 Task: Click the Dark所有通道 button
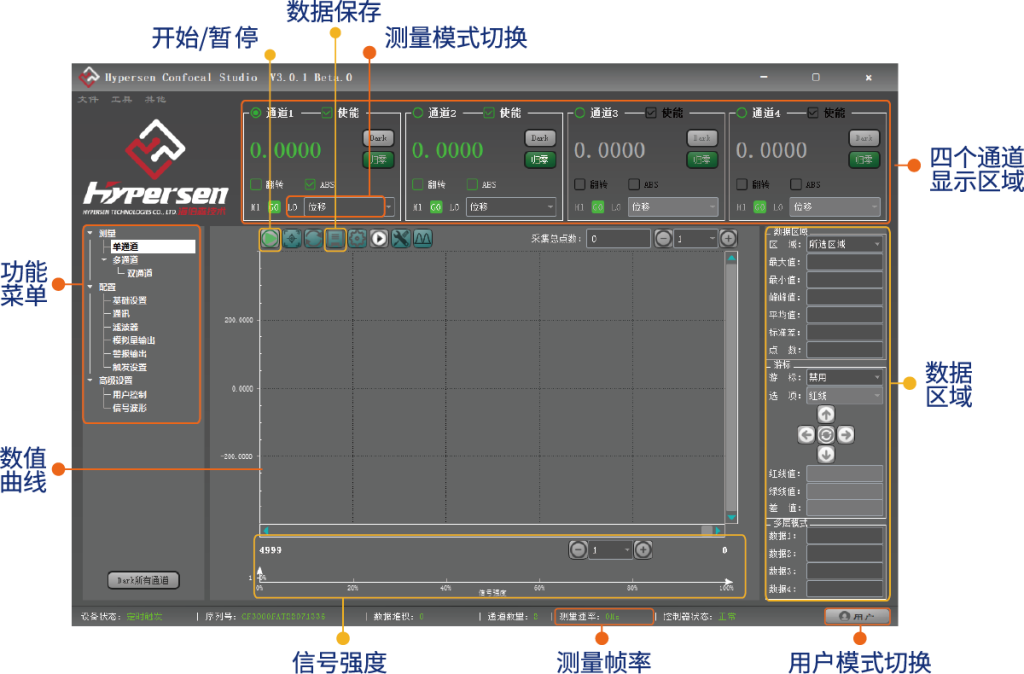pyautogui.click(x=143, y=580)
